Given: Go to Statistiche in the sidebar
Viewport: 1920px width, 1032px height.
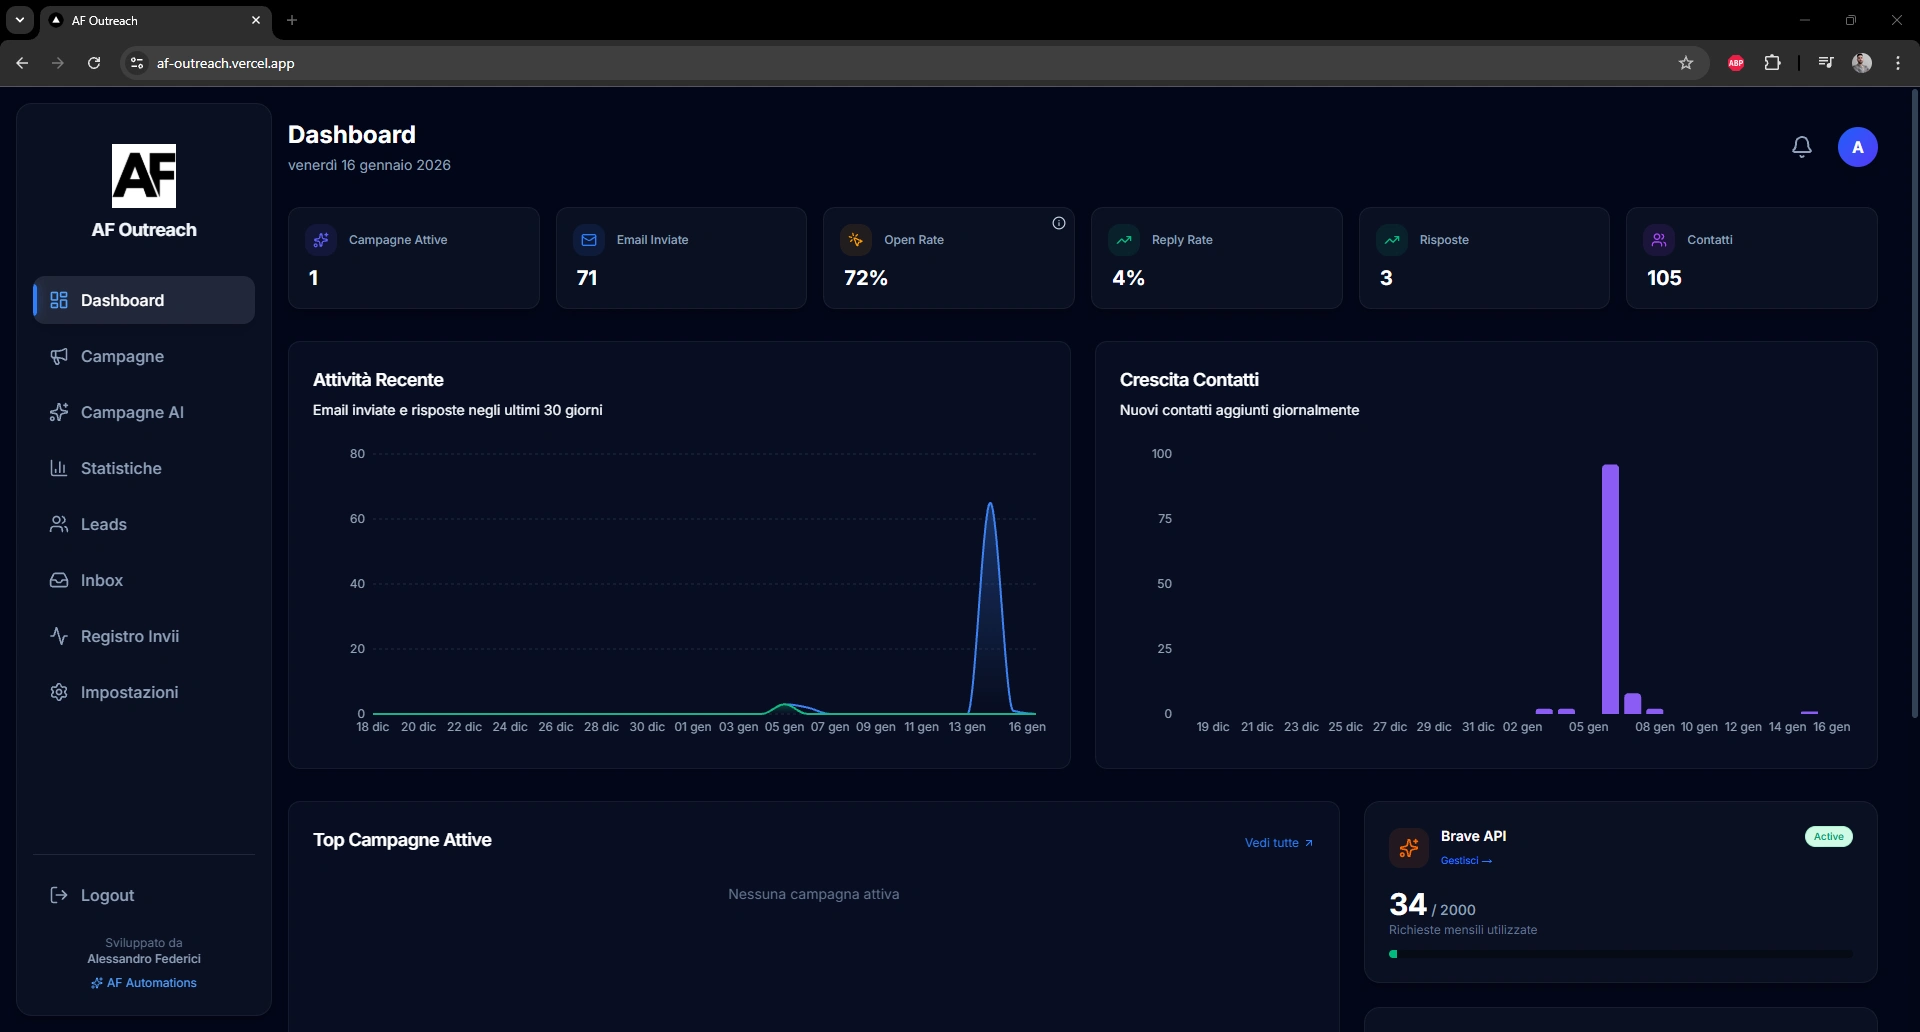Looking at the screenshot, I should point(144,468).
